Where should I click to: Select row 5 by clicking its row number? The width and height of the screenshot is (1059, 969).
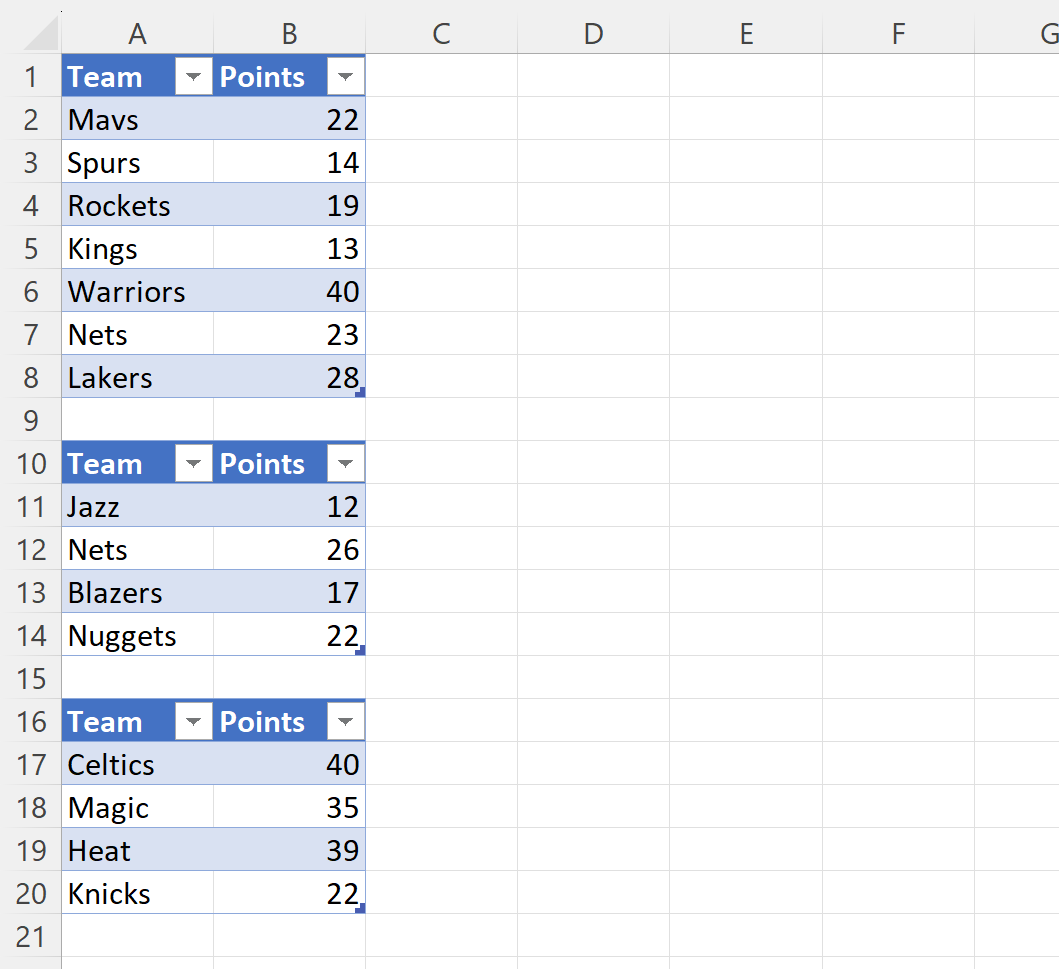click(31, 248)
